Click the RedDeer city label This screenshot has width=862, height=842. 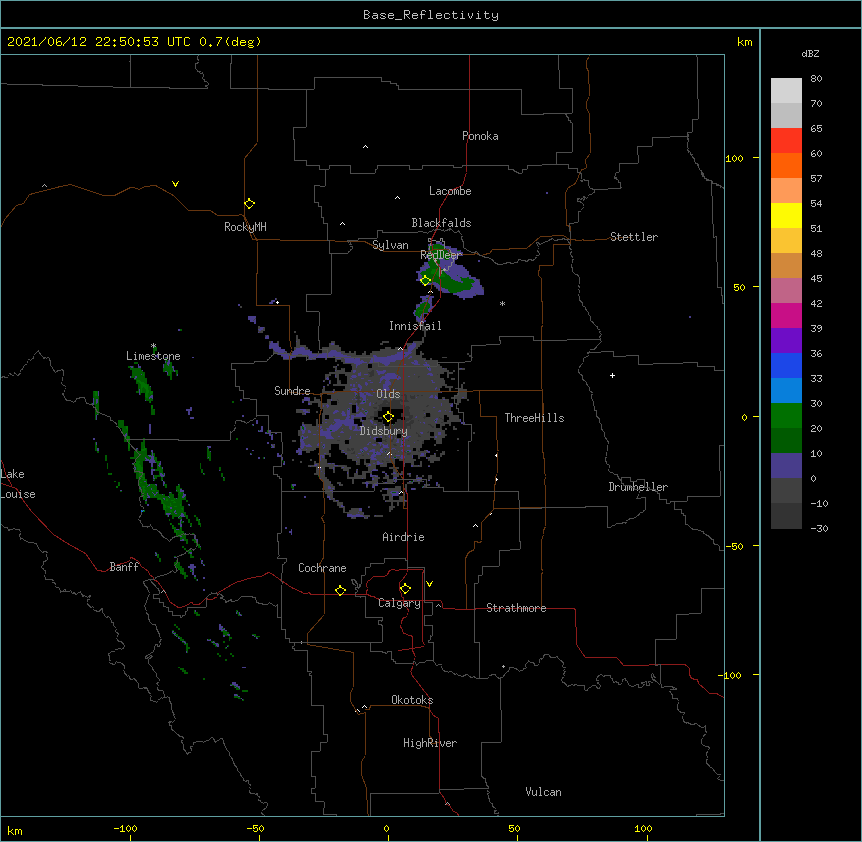tap(441, 255)
